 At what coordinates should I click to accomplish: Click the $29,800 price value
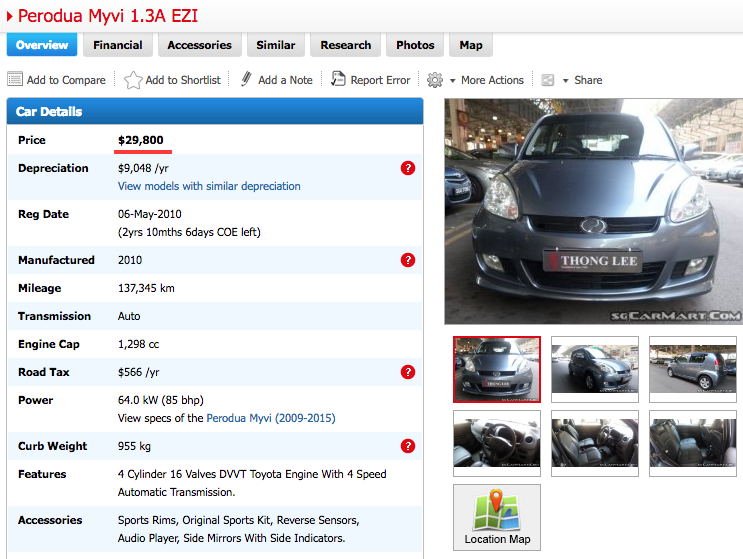(141, 140)
